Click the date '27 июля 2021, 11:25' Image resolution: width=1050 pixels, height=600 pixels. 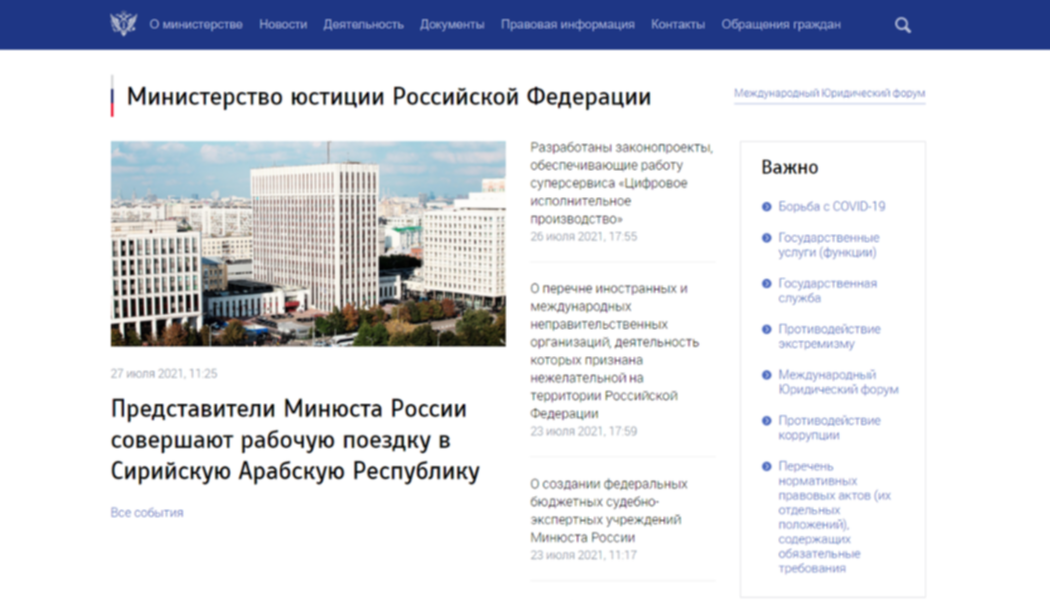click(164, 374)
